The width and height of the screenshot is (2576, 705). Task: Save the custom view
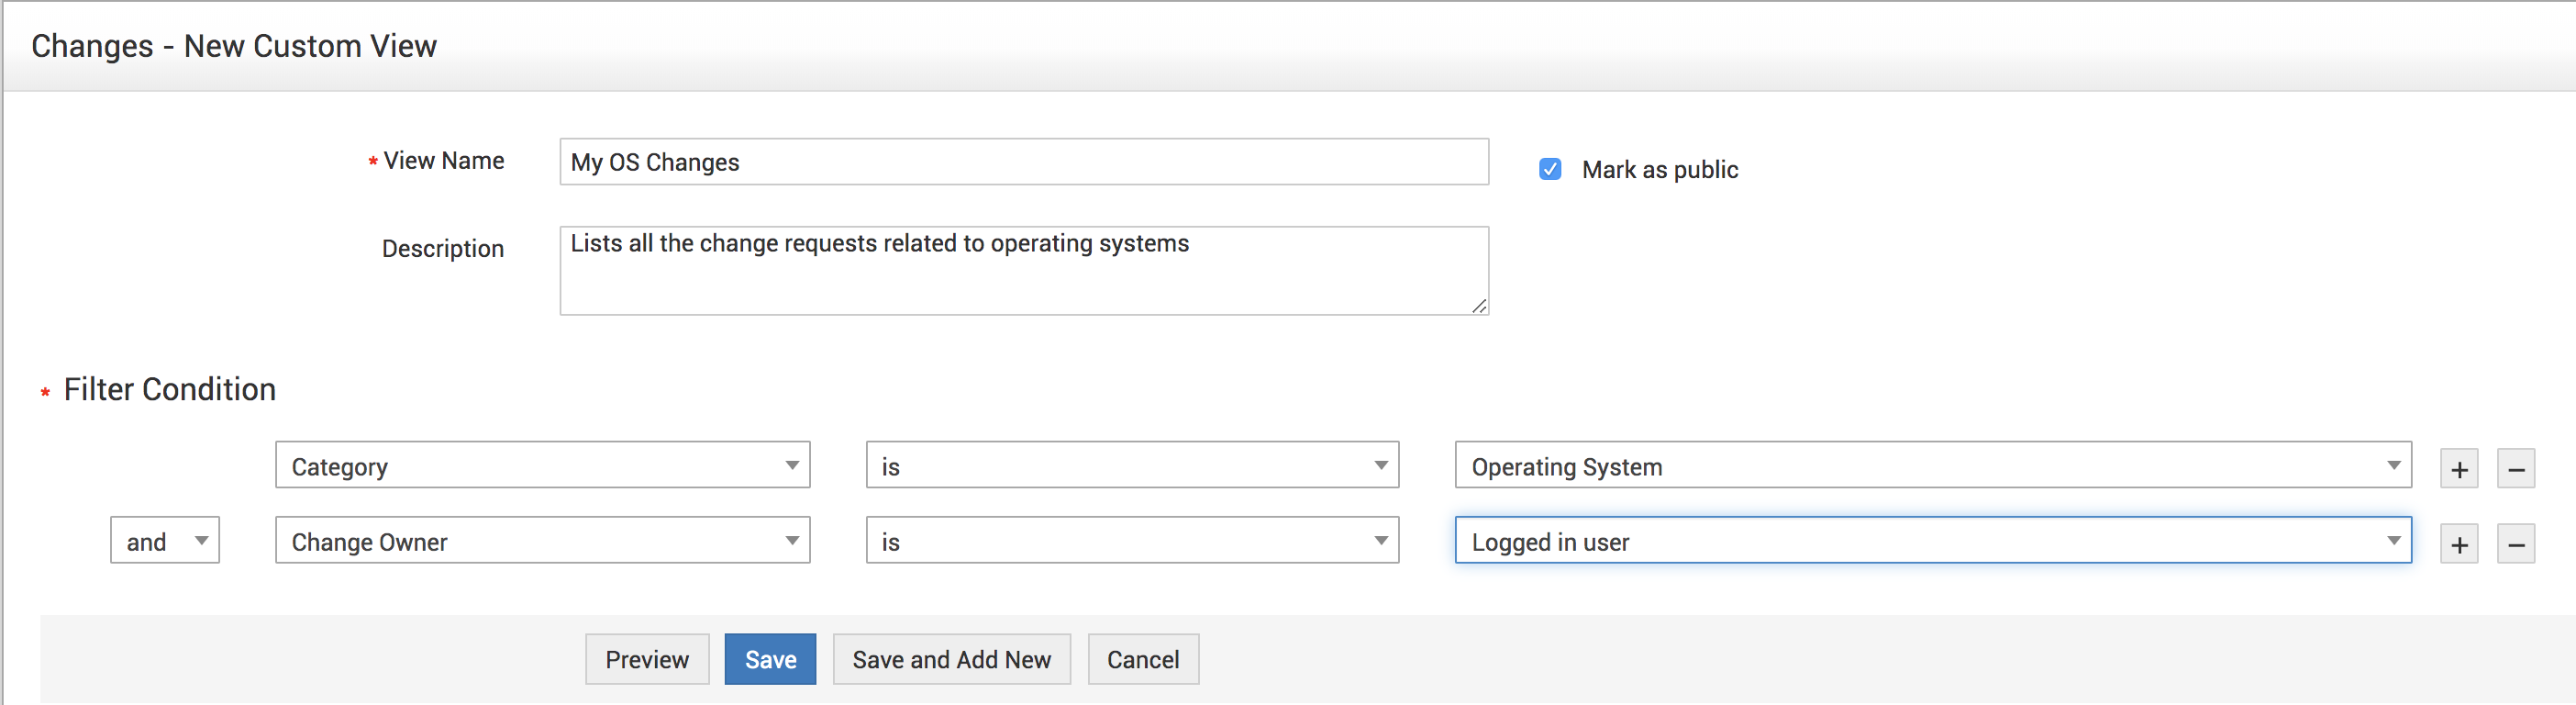(x=770, y=659)
